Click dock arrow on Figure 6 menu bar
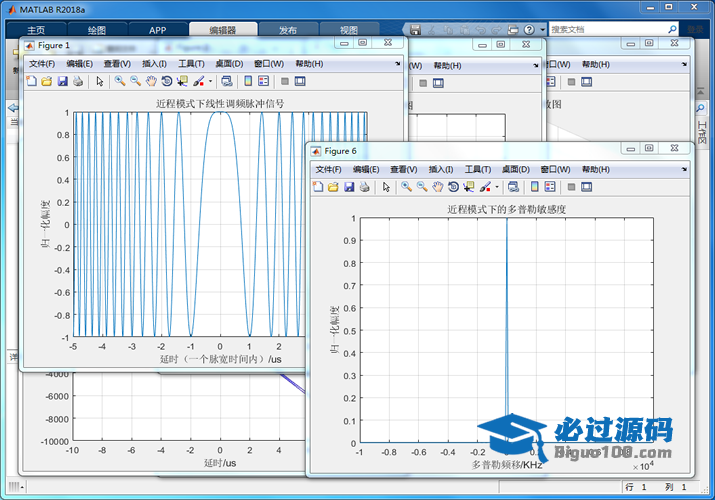The width and height of the screenshot is (715, 500). coord(684,169)
